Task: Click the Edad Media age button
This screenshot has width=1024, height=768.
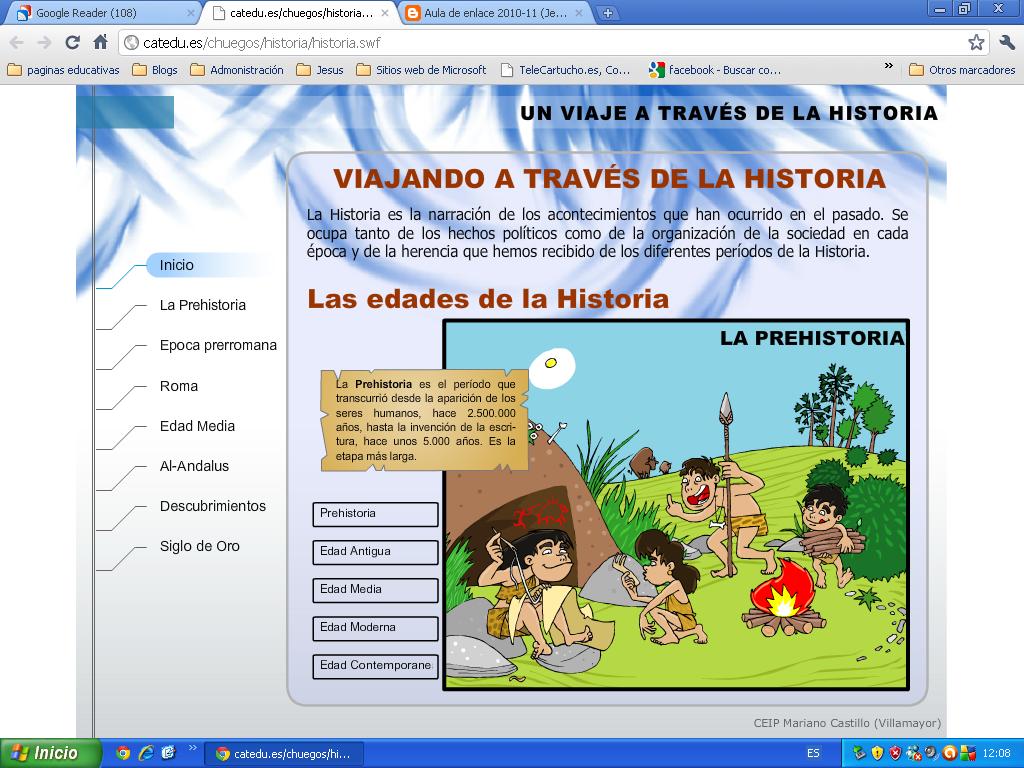Action: 376,590
